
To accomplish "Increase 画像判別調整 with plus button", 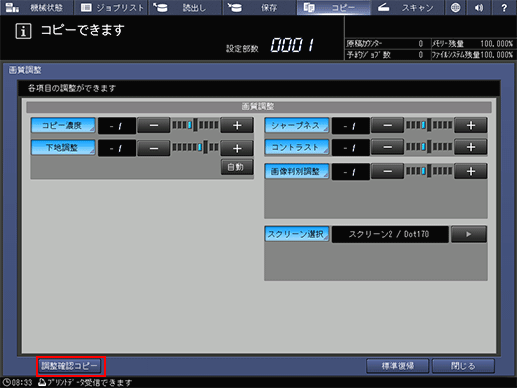I will point(471,172).
